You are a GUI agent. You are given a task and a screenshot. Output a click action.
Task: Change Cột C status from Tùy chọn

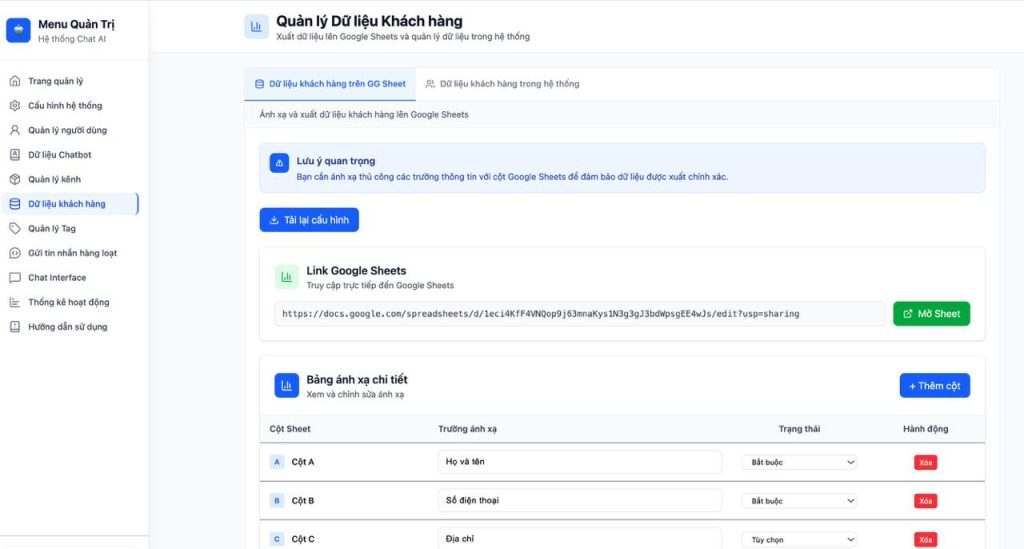(x=799, y=540)
